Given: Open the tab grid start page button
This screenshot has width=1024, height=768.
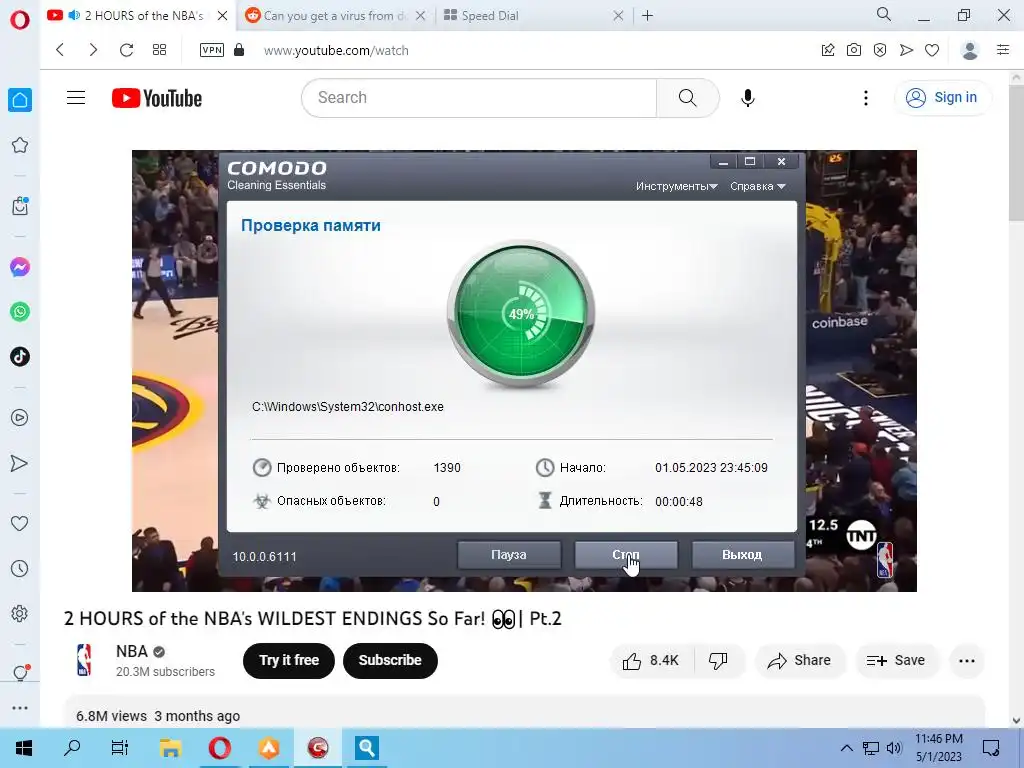Looking at the screenshot, I should pos(159,50).
